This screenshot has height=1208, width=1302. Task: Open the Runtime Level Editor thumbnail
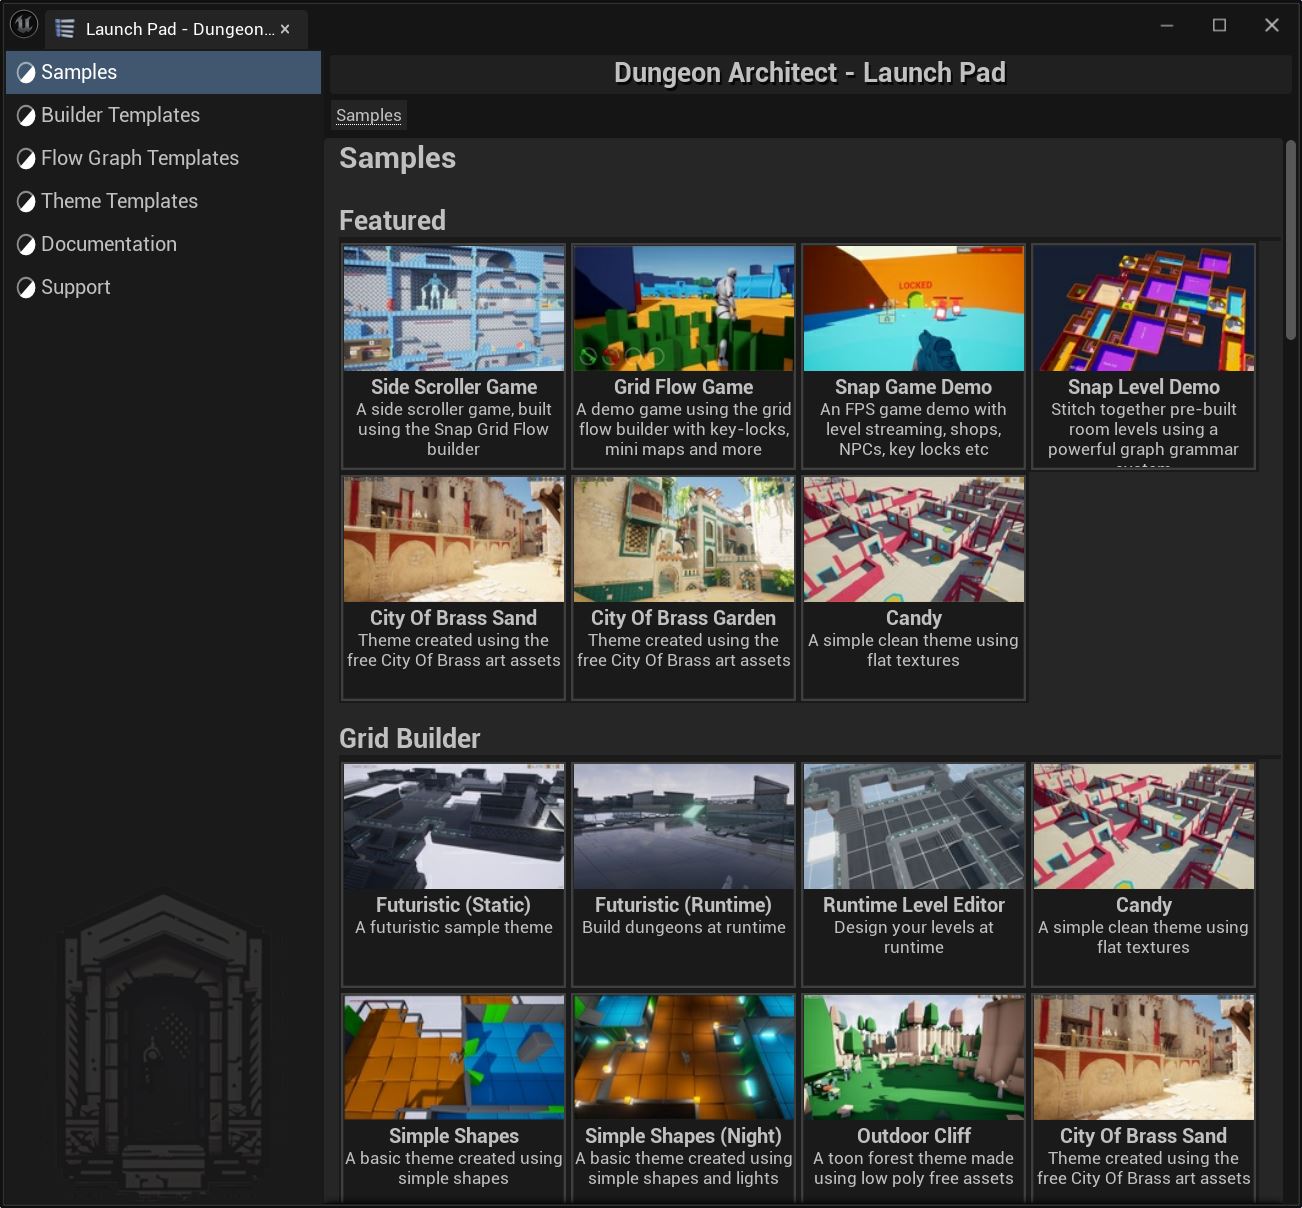click(x=914, y=826)
